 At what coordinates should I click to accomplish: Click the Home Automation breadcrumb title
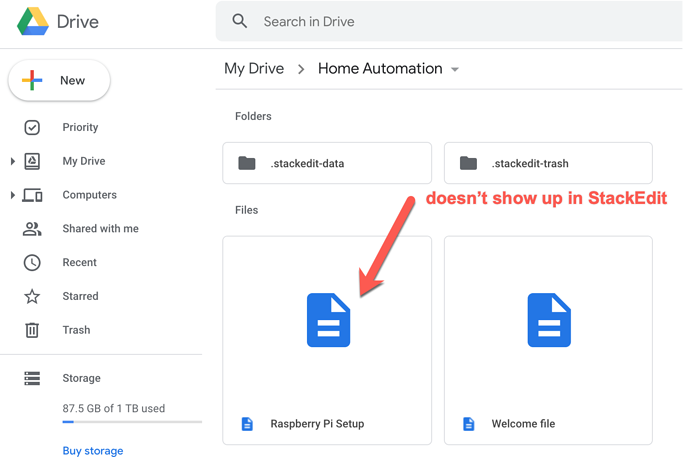(380, 69)
